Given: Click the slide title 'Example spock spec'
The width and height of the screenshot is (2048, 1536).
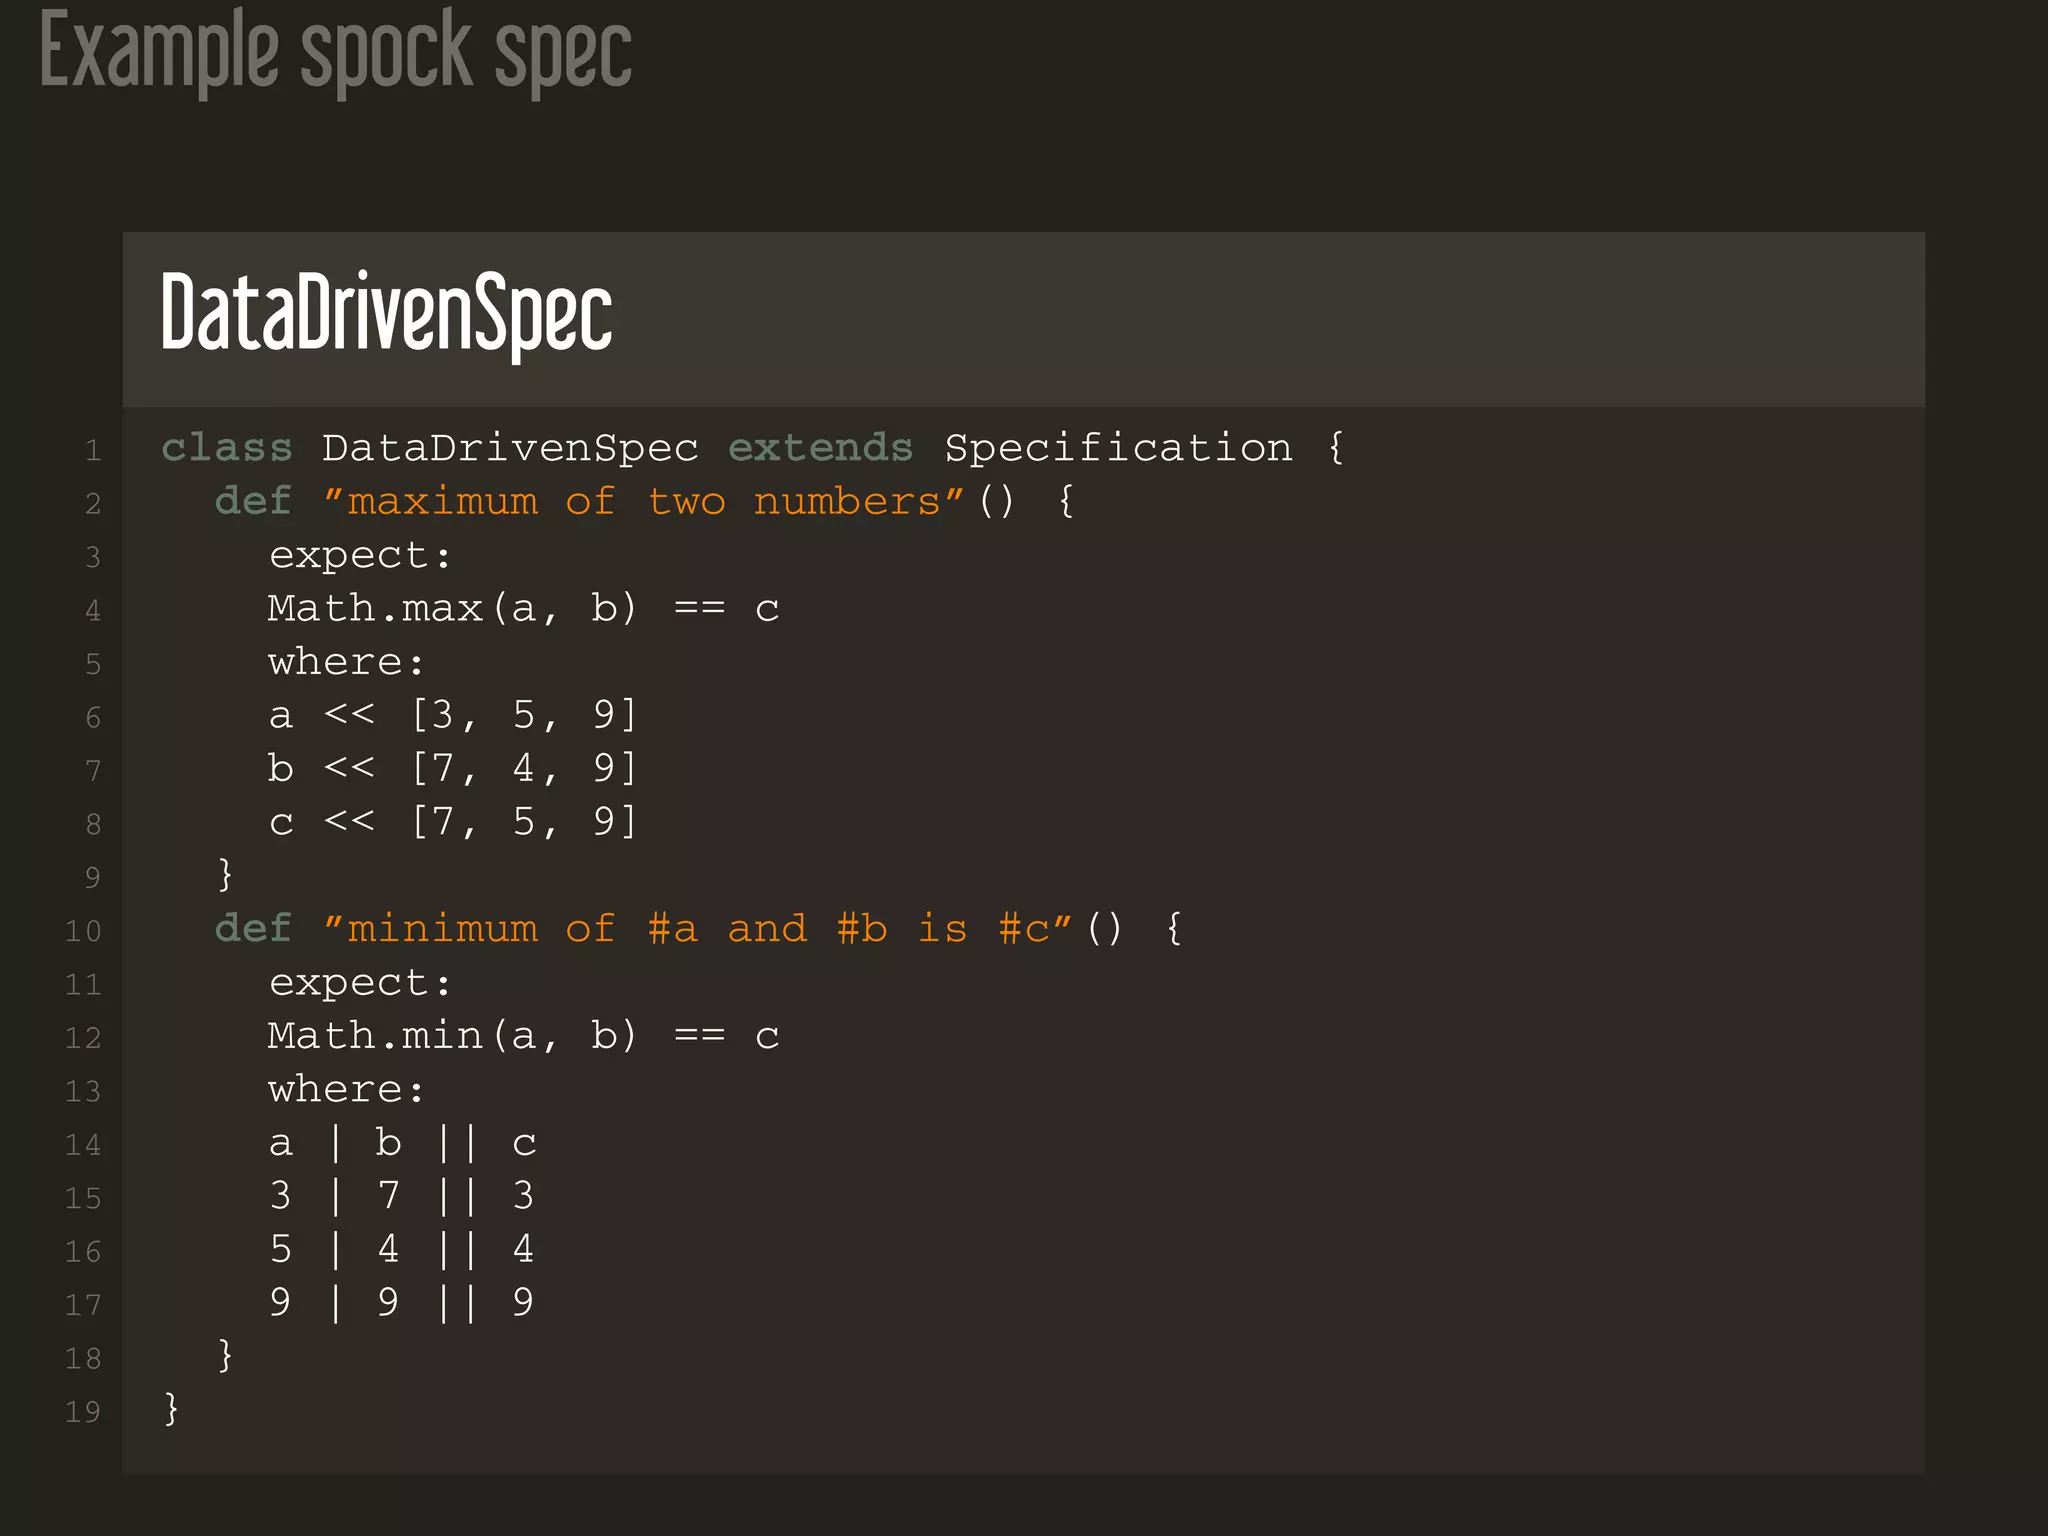Looking at the screenshot, I should pyautogui.click(x=336, y=52).
